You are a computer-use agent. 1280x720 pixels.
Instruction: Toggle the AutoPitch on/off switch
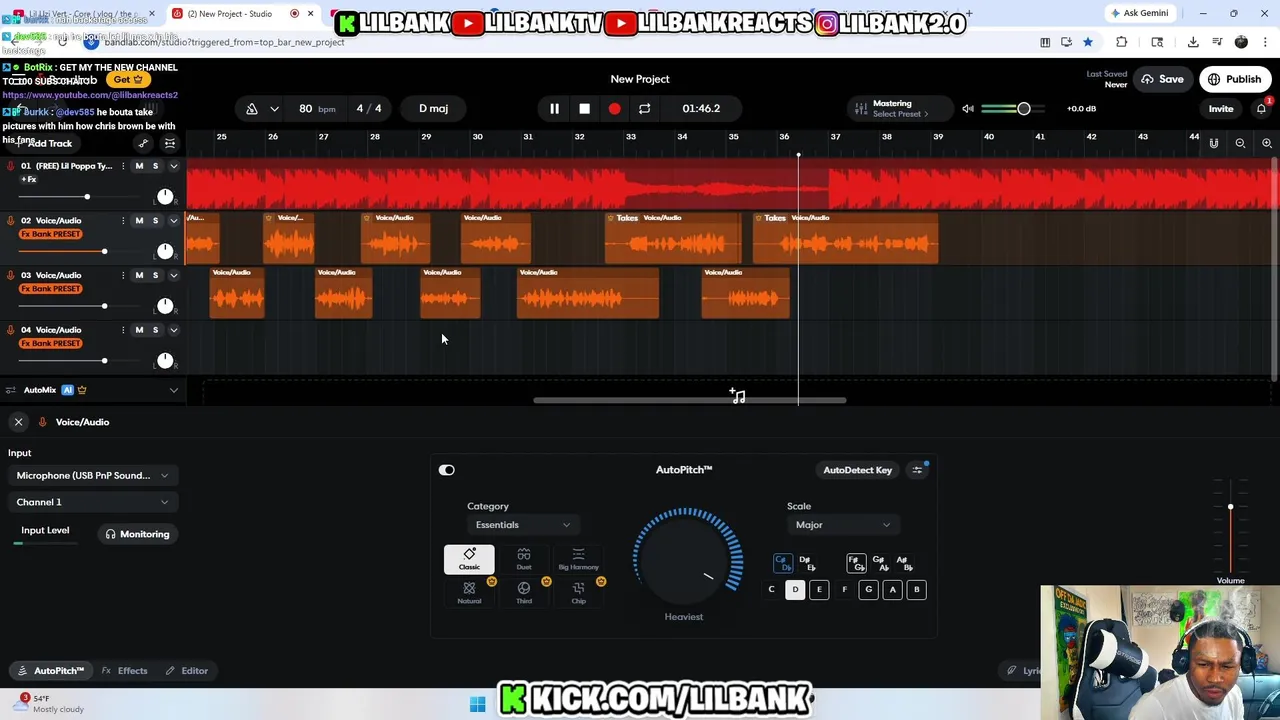(x=446, y=470)
